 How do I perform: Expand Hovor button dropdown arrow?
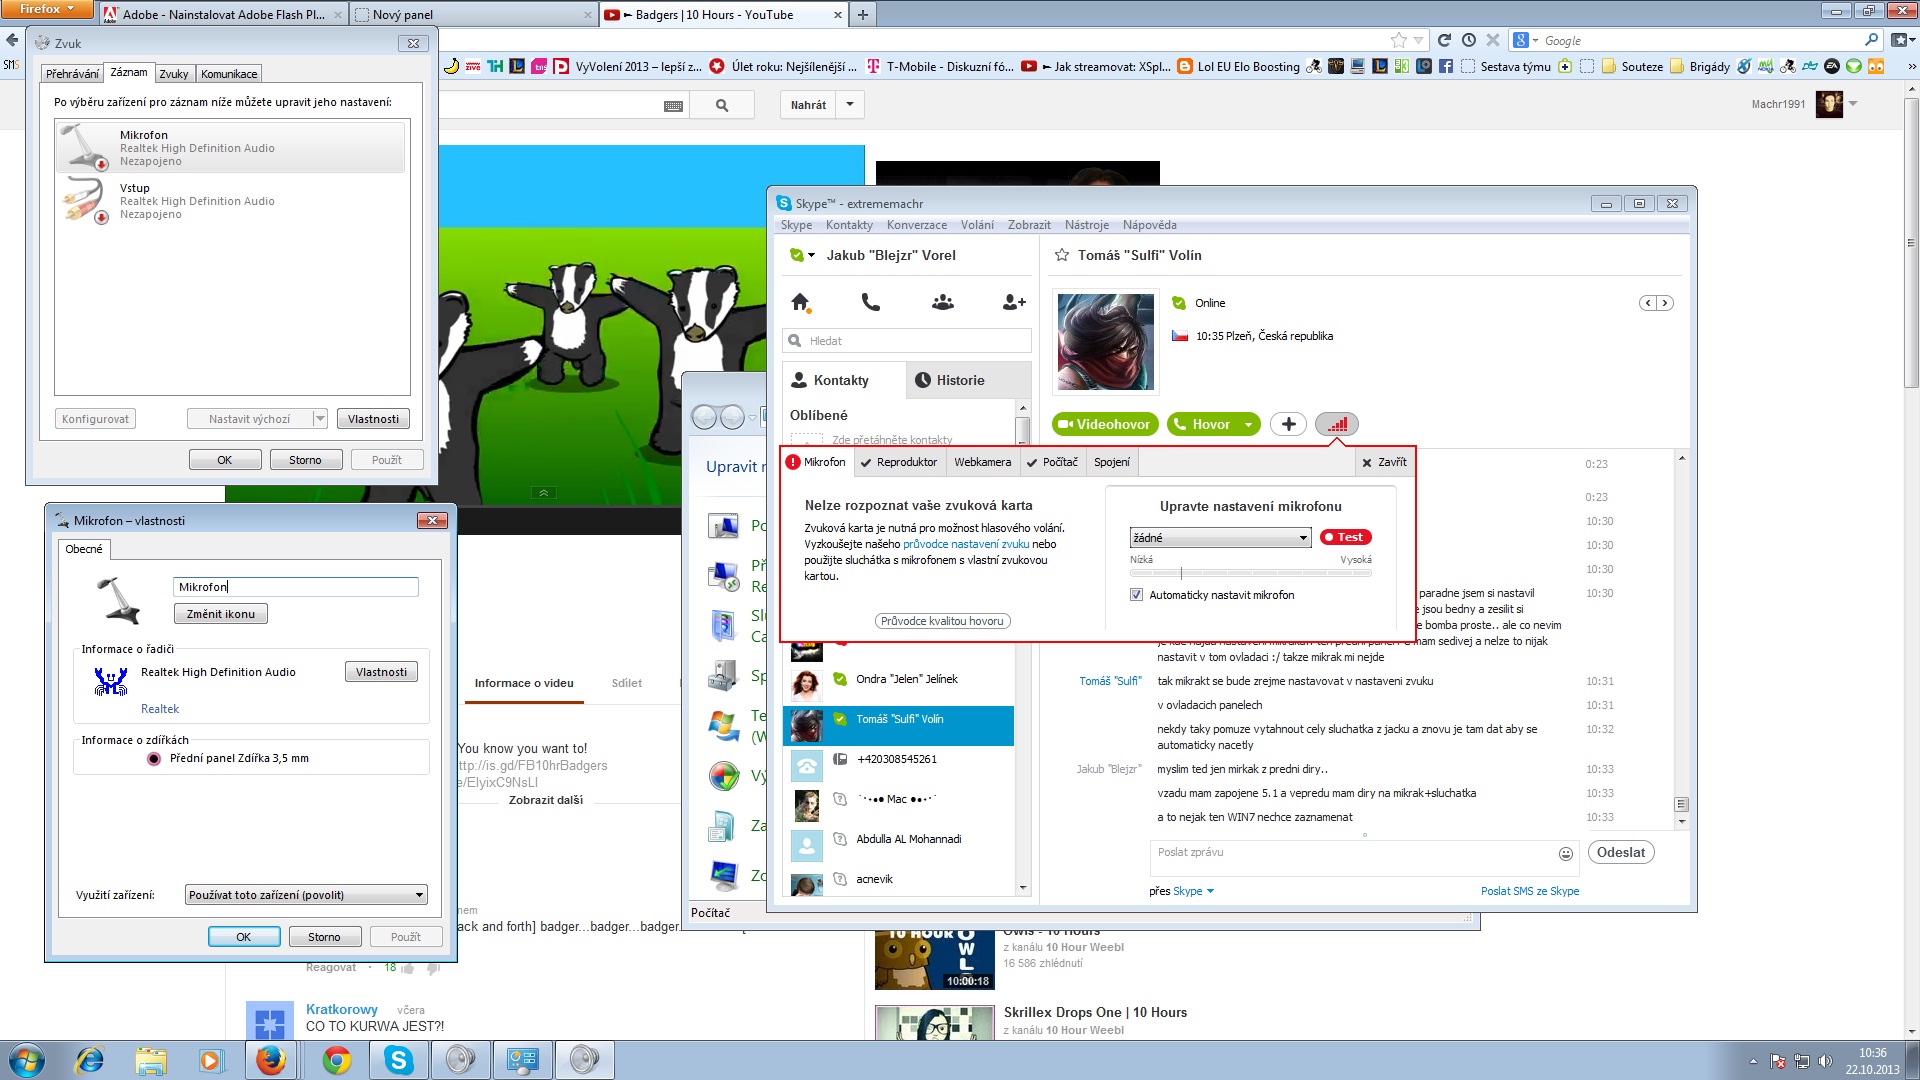click(x=1248, y=425)
